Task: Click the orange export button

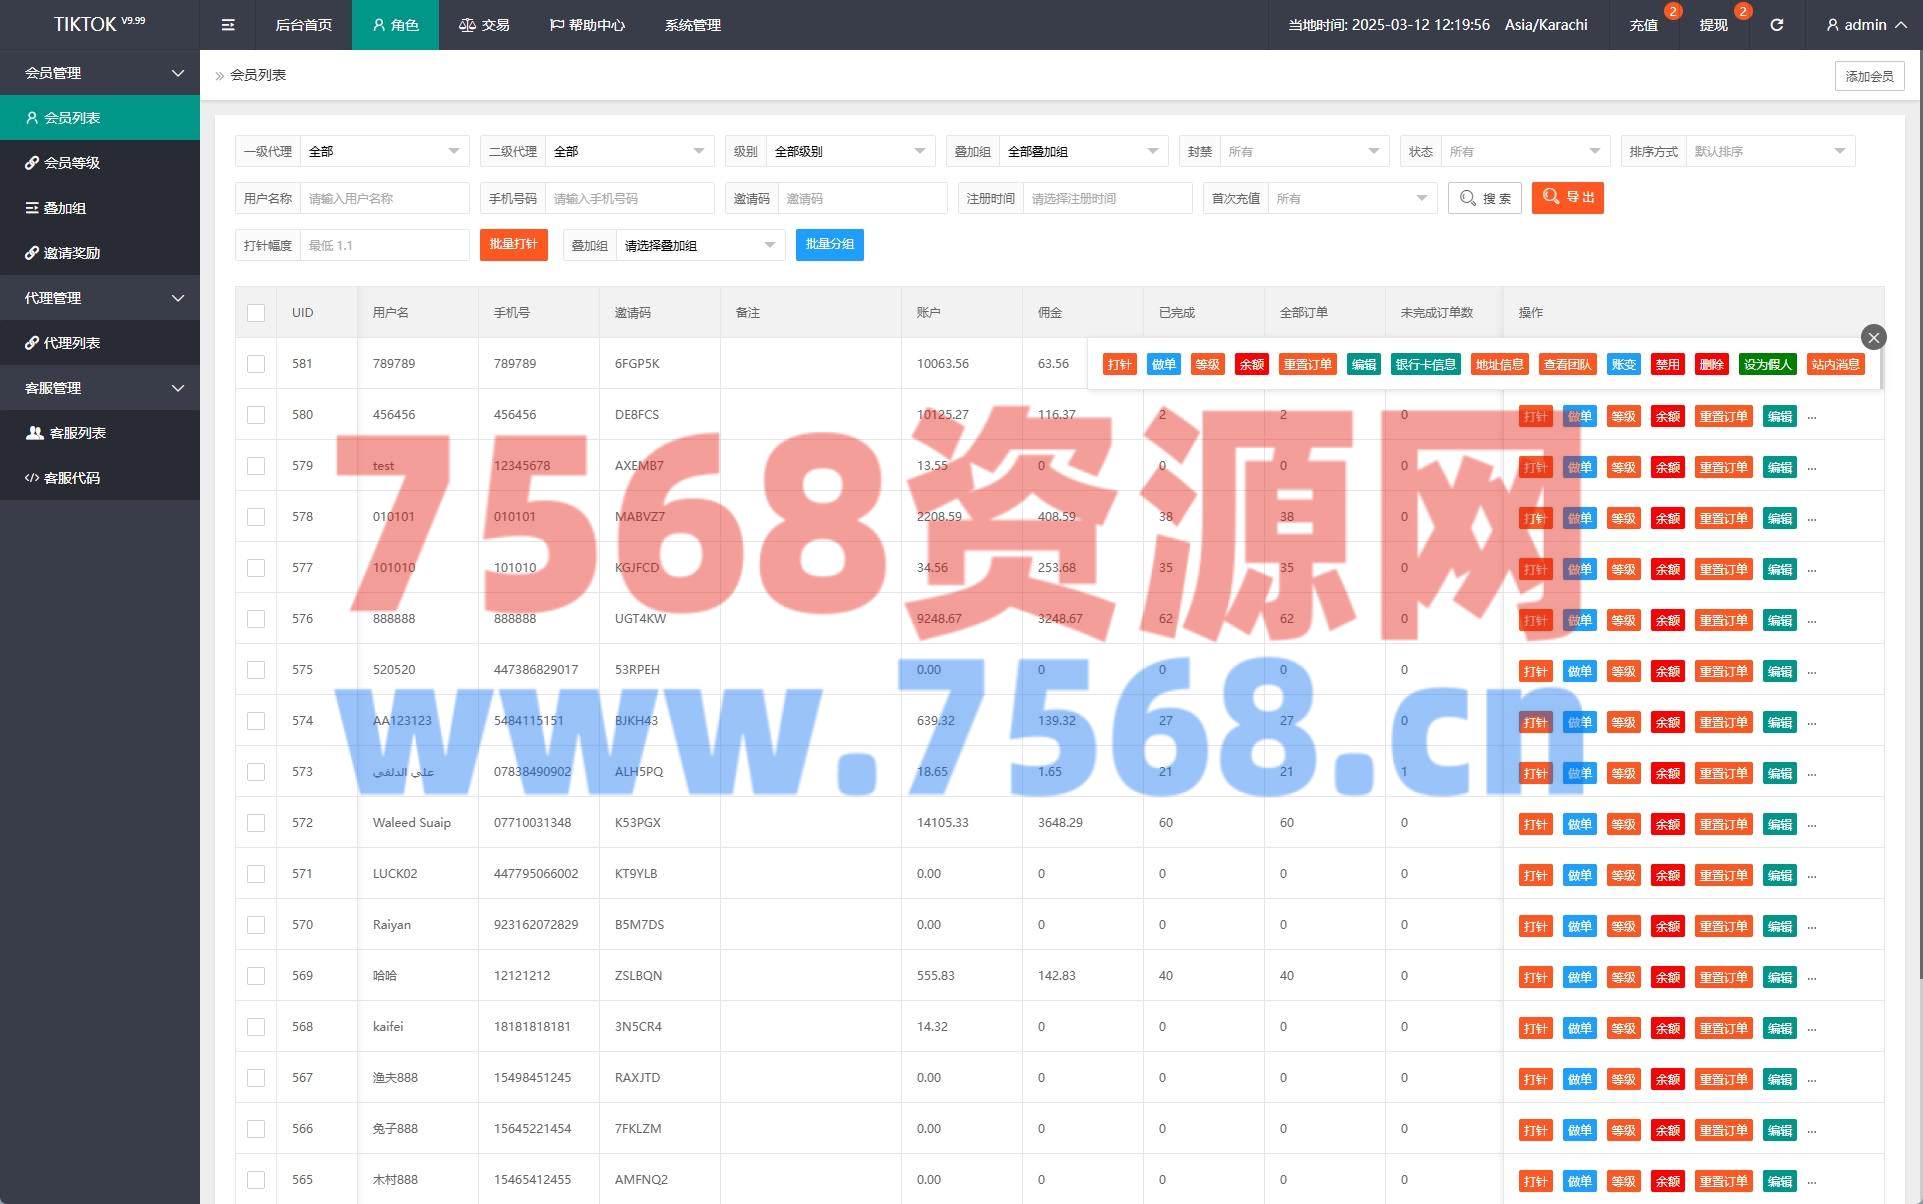Action: 1567,198
